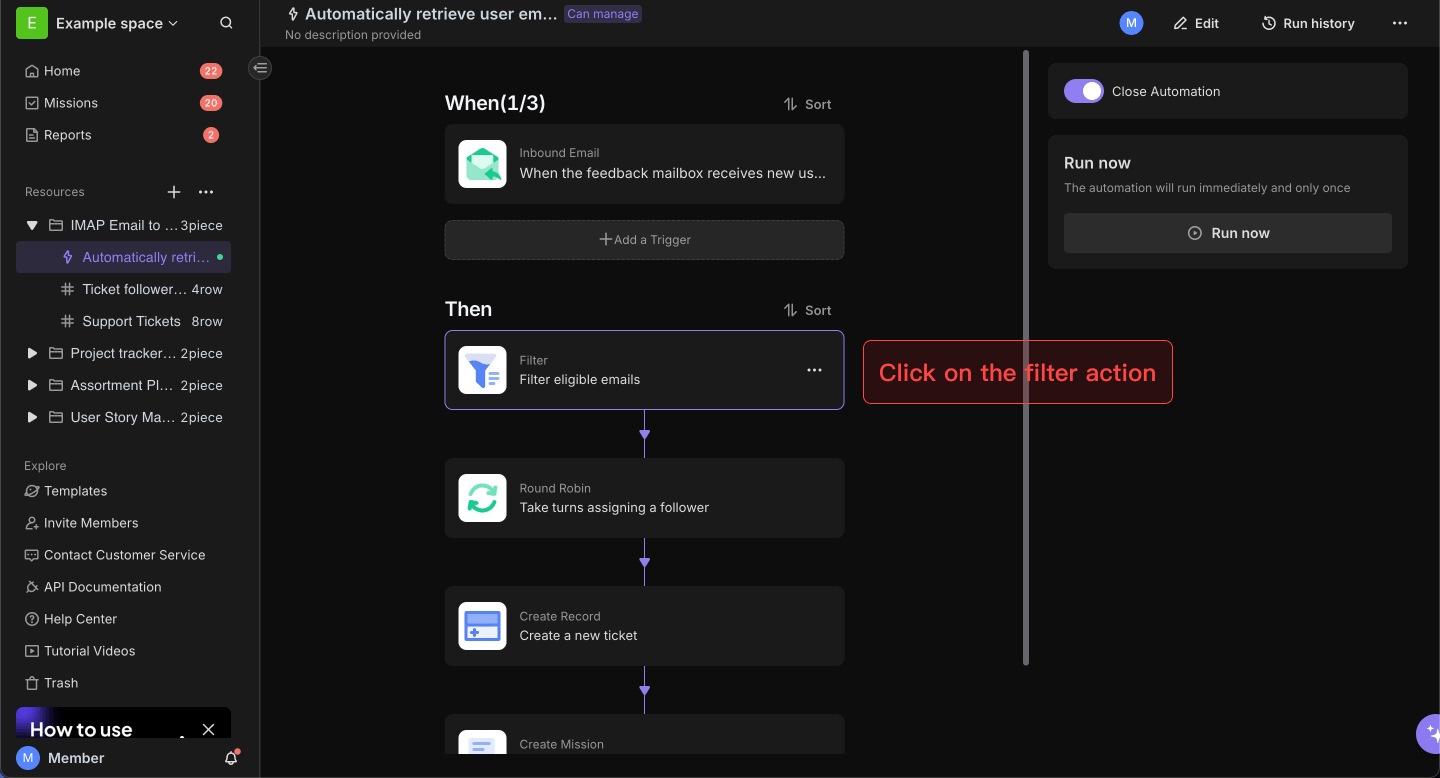Open the Trash
This screenshot has width=1440, height=778.
click(x=52, y=683)
